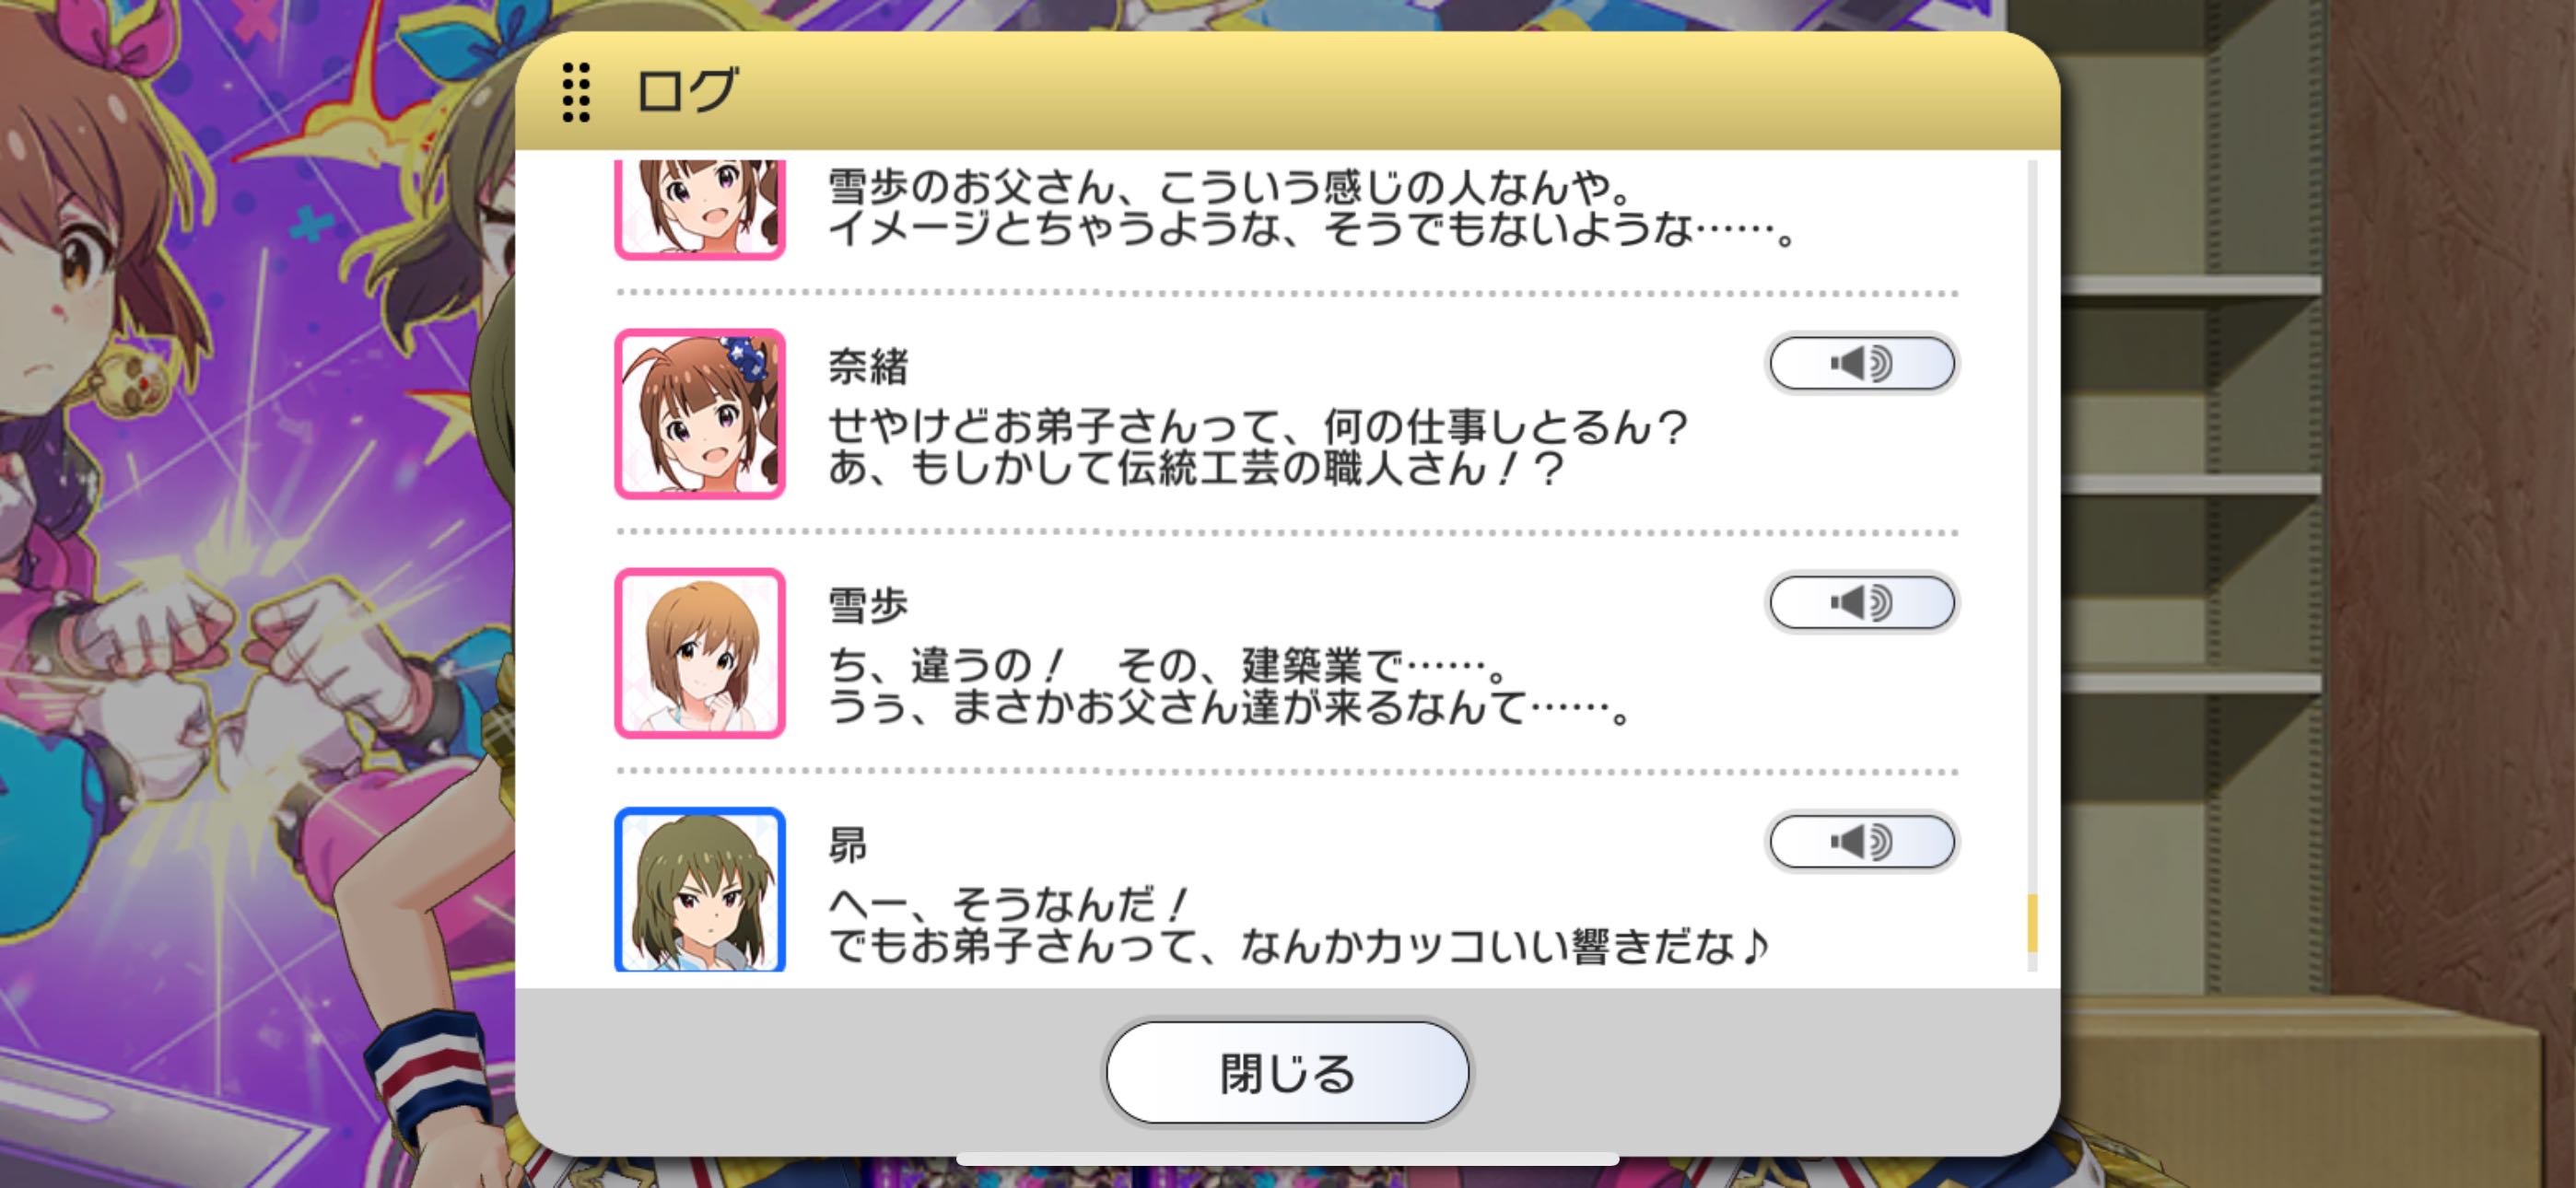The height and width of the screenshot is (1188, 2576).
Task: Click the yellow scrollbar thumb in log
Action: coord(2031,922)
